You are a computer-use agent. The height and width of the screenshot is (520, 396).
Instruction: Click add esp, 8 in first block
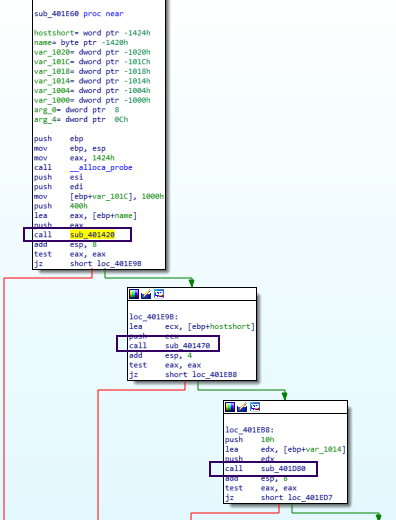65,244
